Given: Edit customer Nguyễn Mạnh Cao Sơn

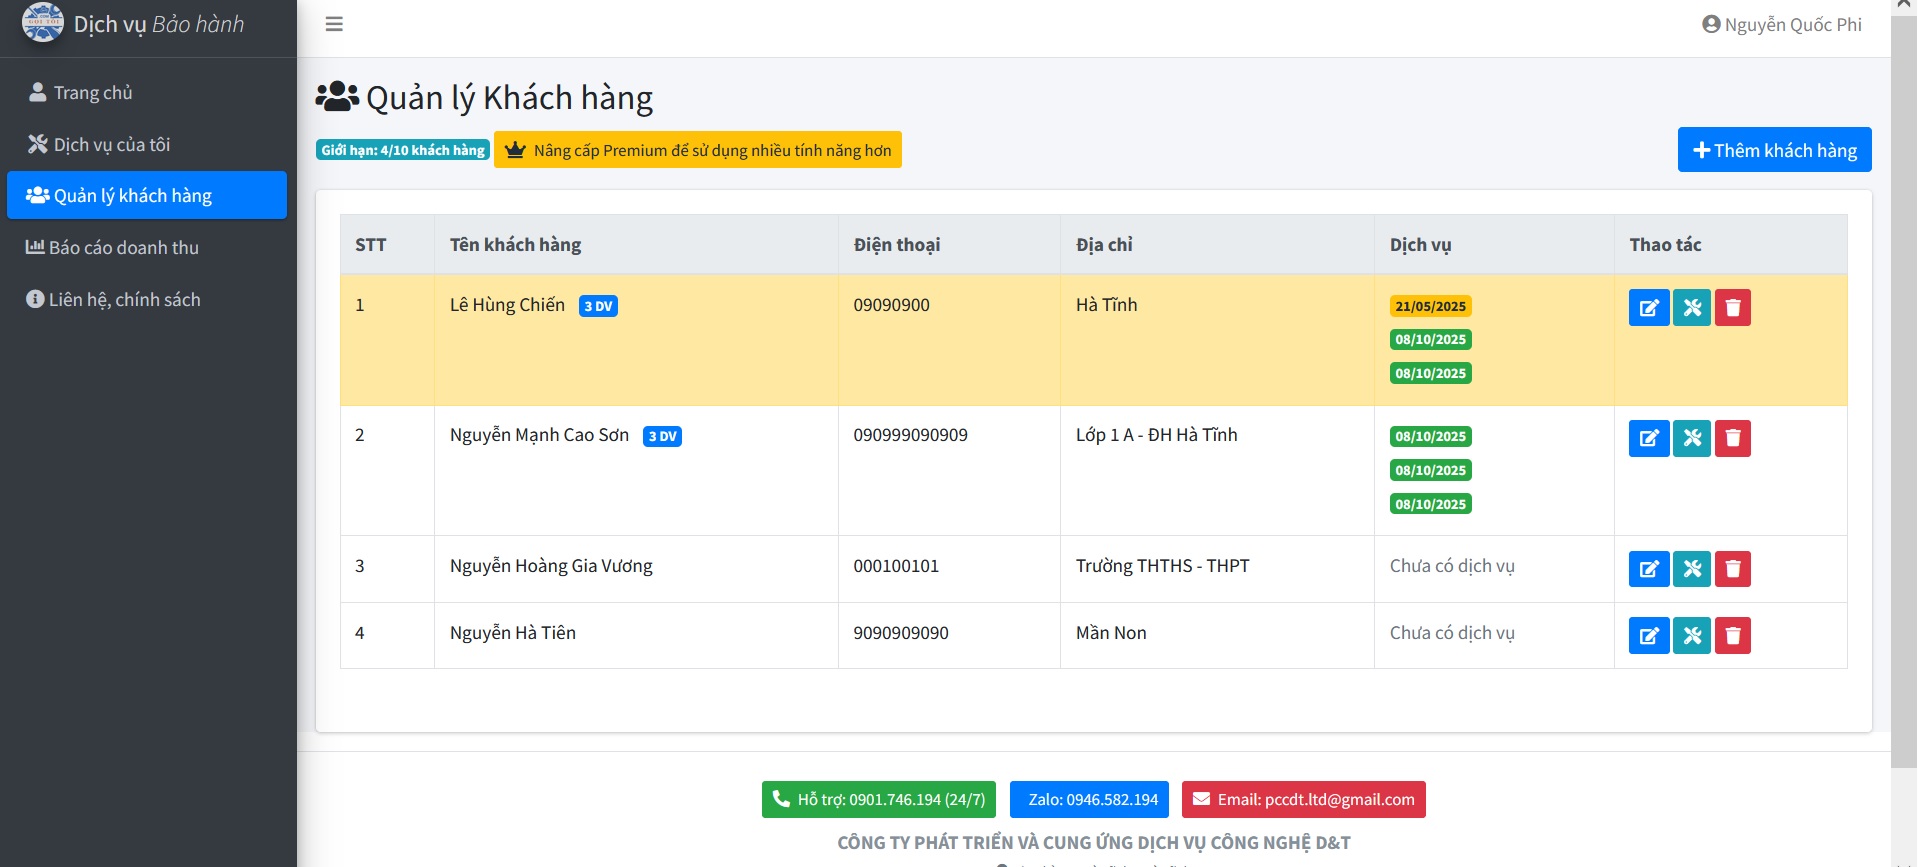Looking at the screenshot, I should [x=1648, y=438].
